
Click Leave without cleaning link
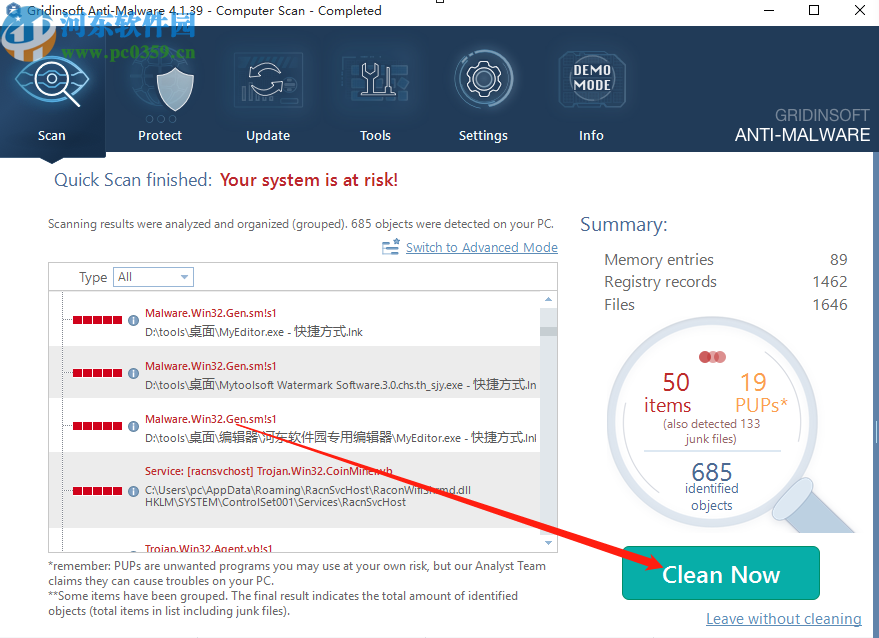784,619
